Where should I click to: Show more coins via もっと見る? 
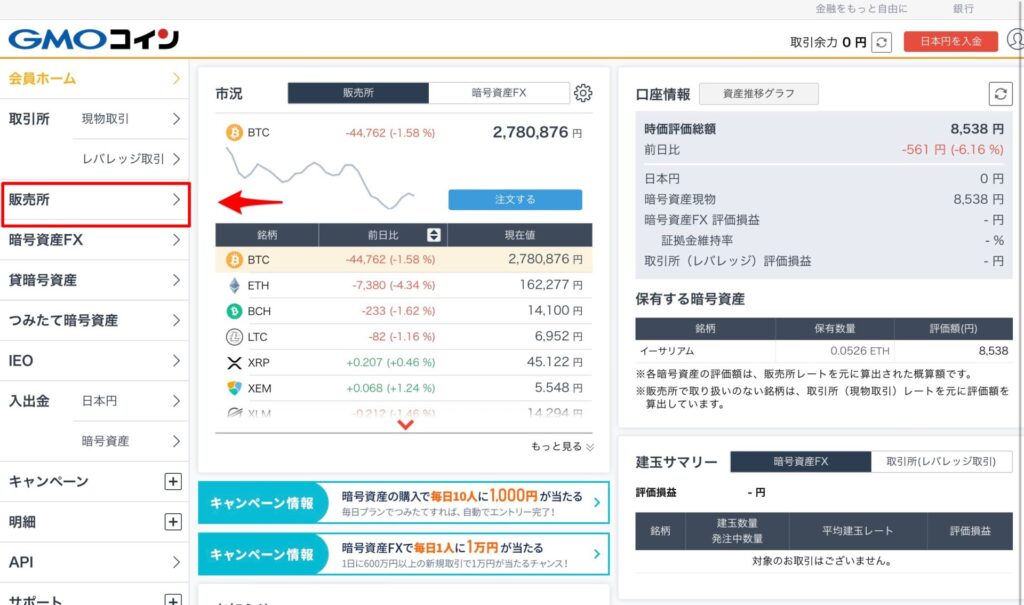562,447
